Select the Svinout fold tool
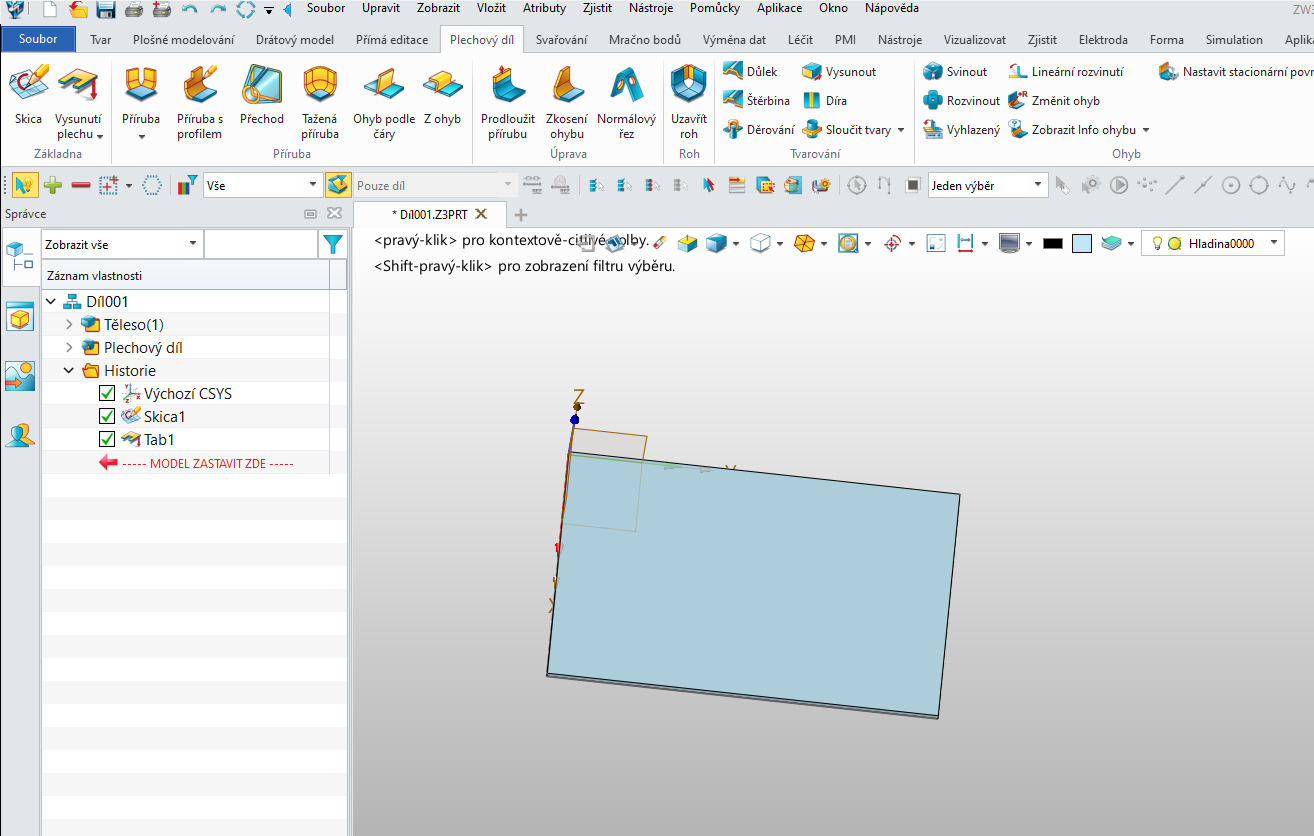The width and height of the screenshot is (1314, 836). (955, 72)
